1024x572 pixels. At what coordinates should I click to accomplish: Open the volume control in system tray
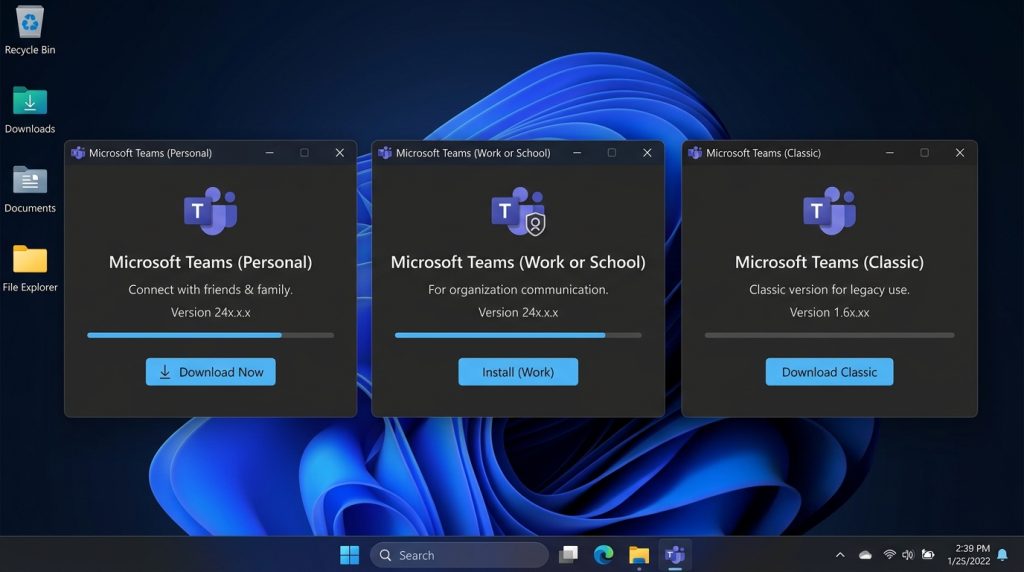point(908,555)
